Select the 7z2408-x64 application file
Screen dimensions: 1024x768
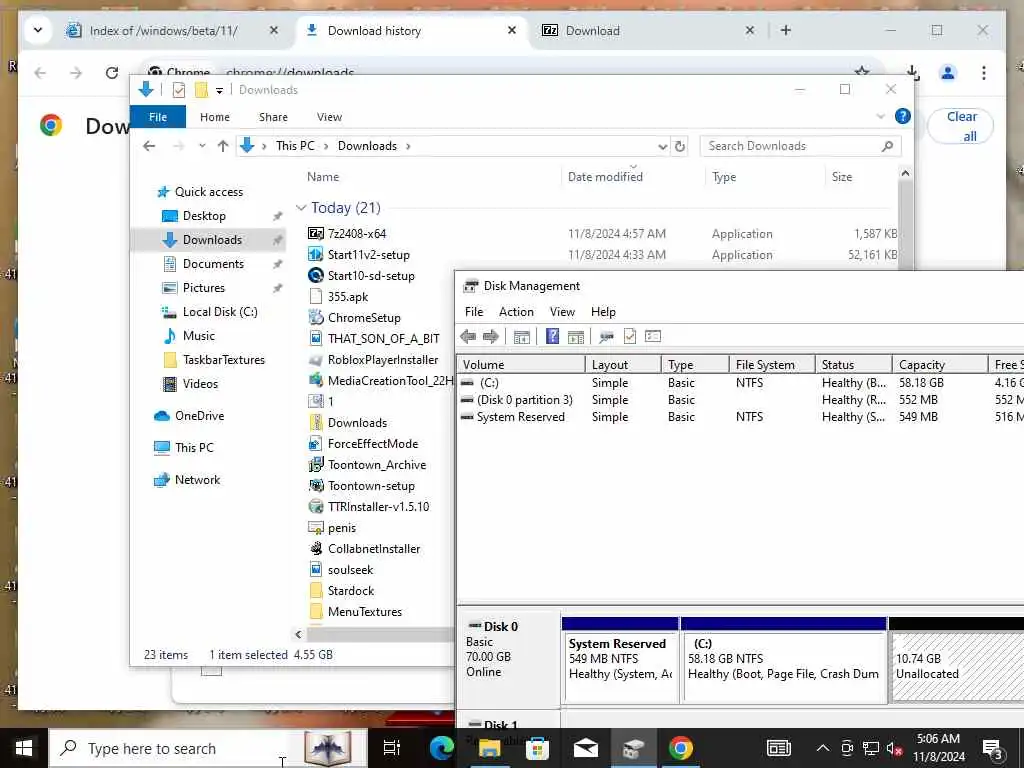click(x=357, y=234)
